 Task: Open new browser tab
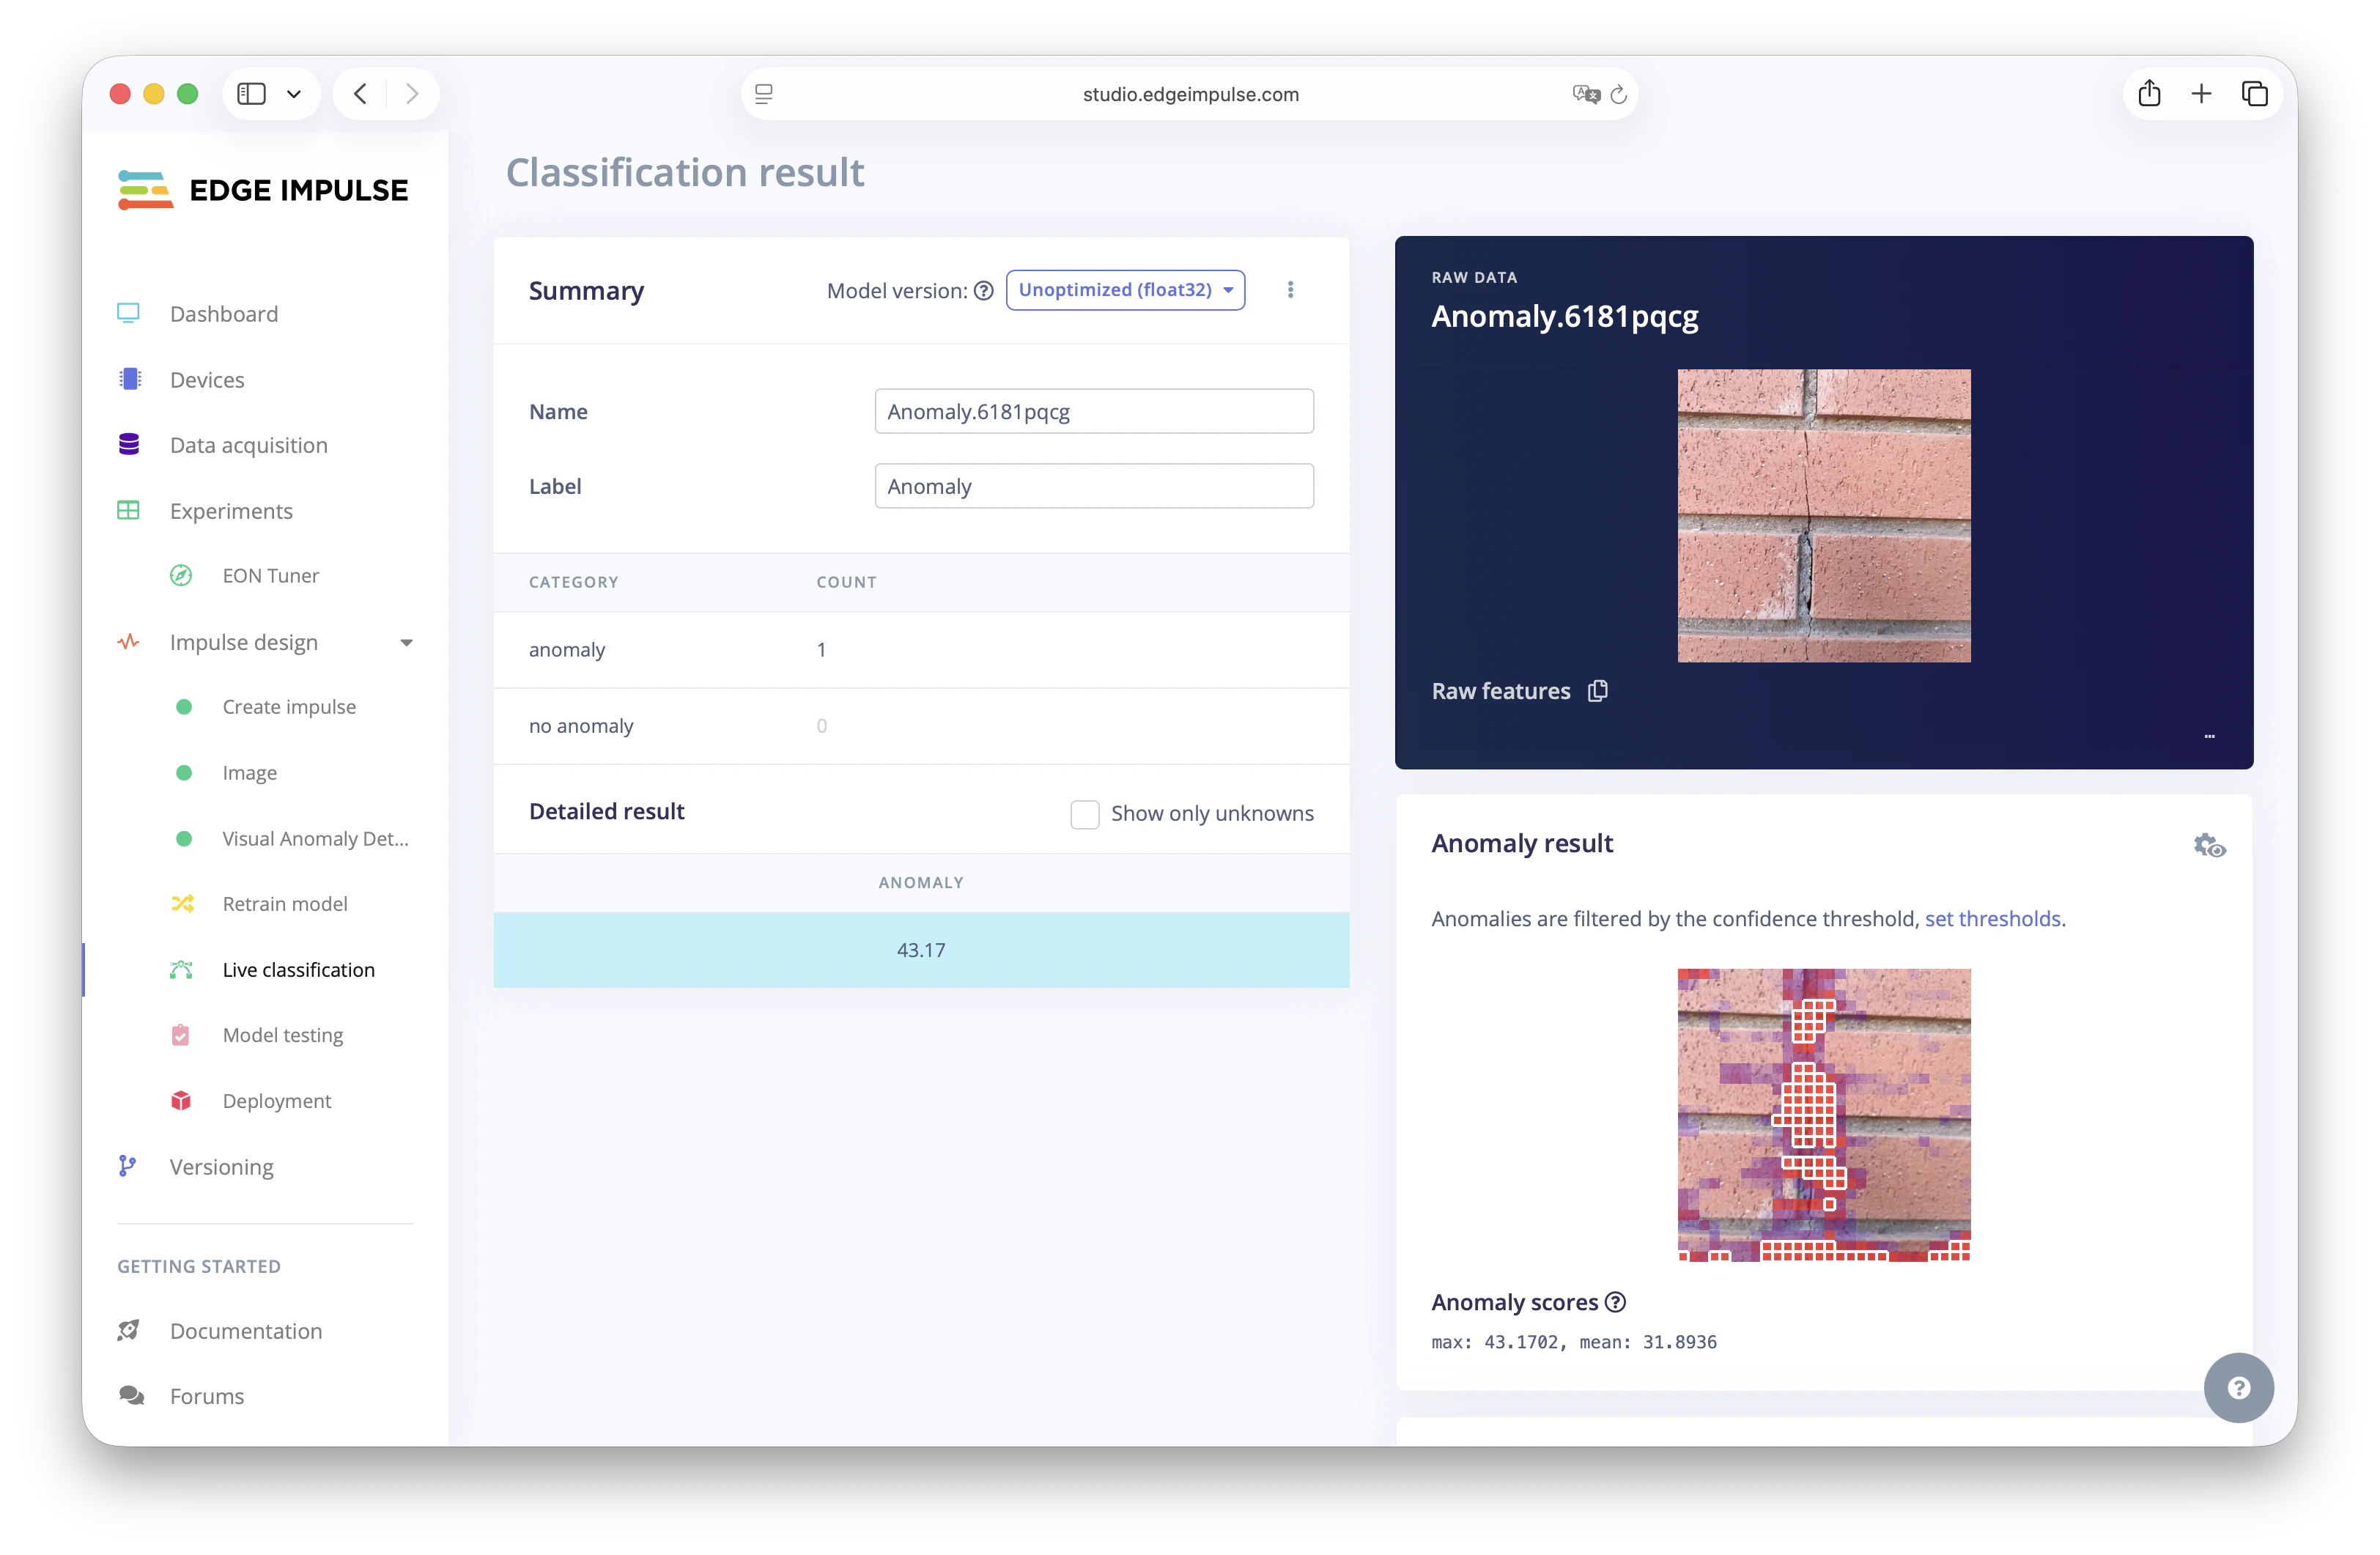(x=2201, y=94)
